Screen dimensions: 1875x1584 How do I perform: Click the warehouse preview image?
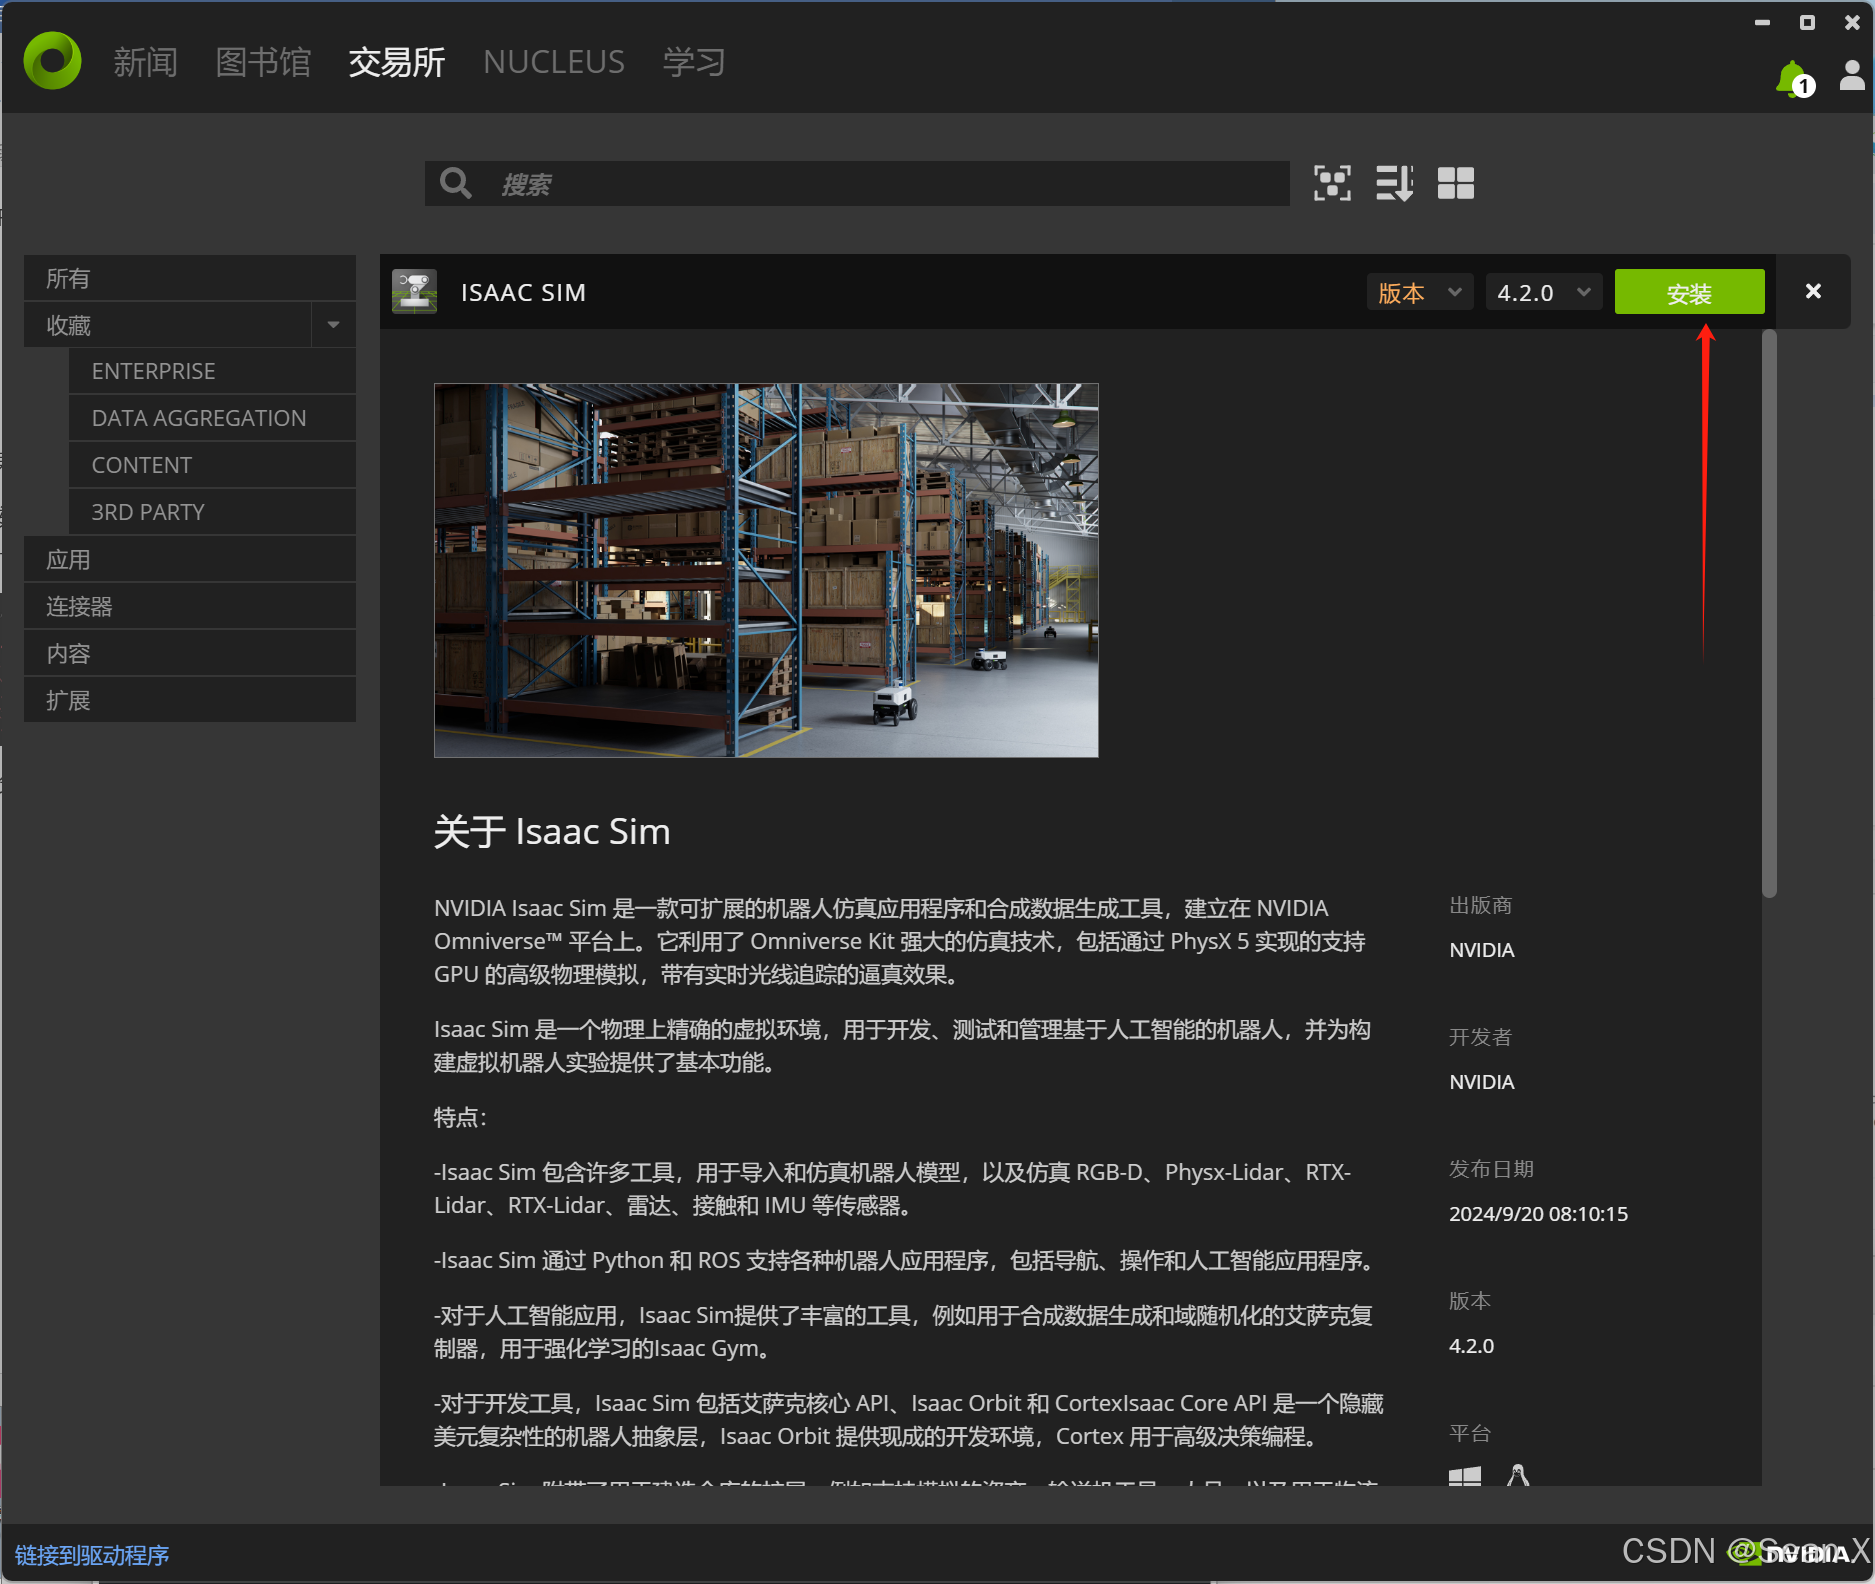pyautogui.click(x=766, y=570)
